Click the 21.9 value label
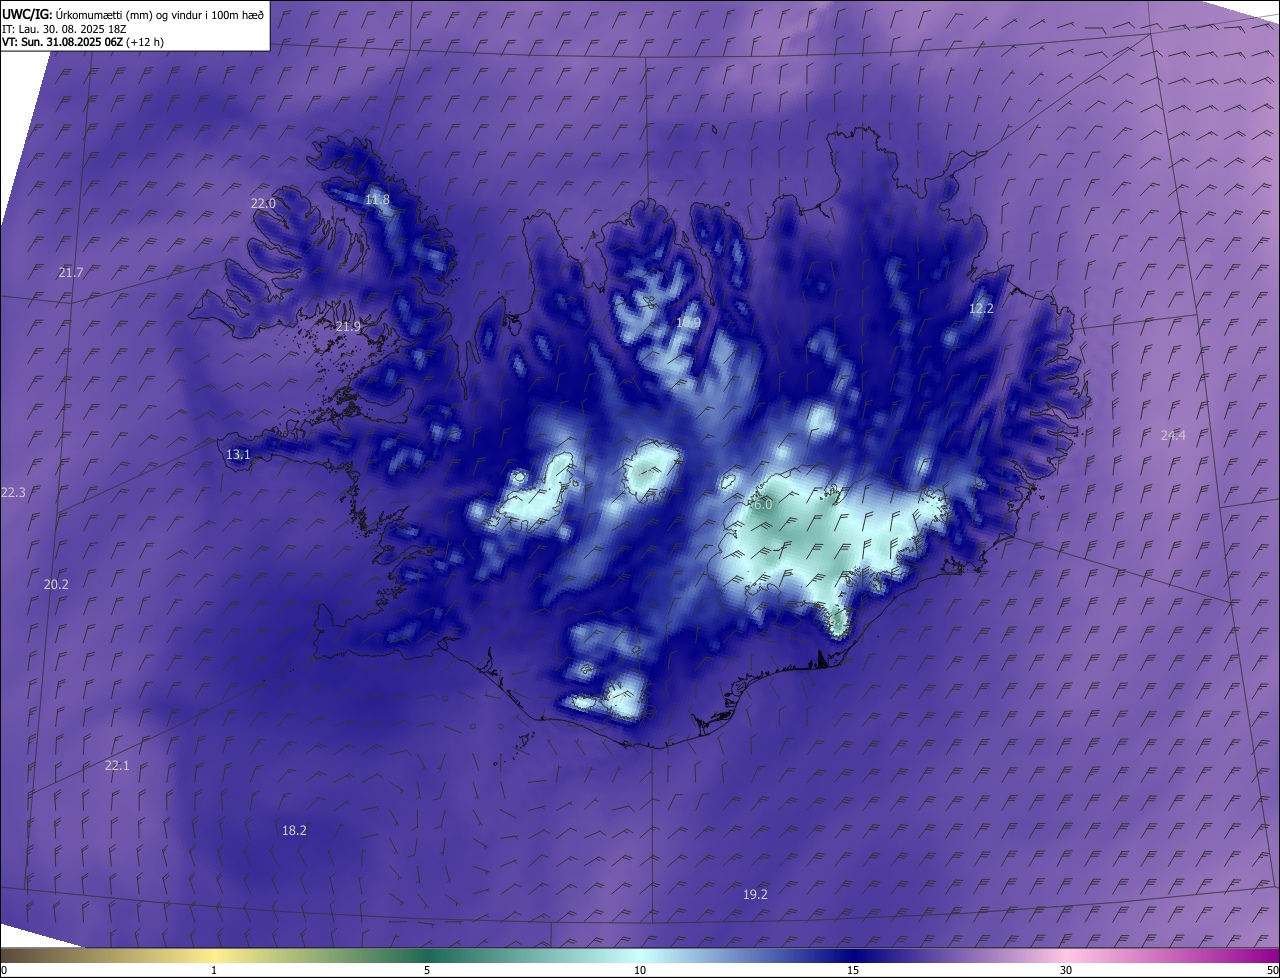This screenshot has width=1280, height=978. click(x=348, y=326)
